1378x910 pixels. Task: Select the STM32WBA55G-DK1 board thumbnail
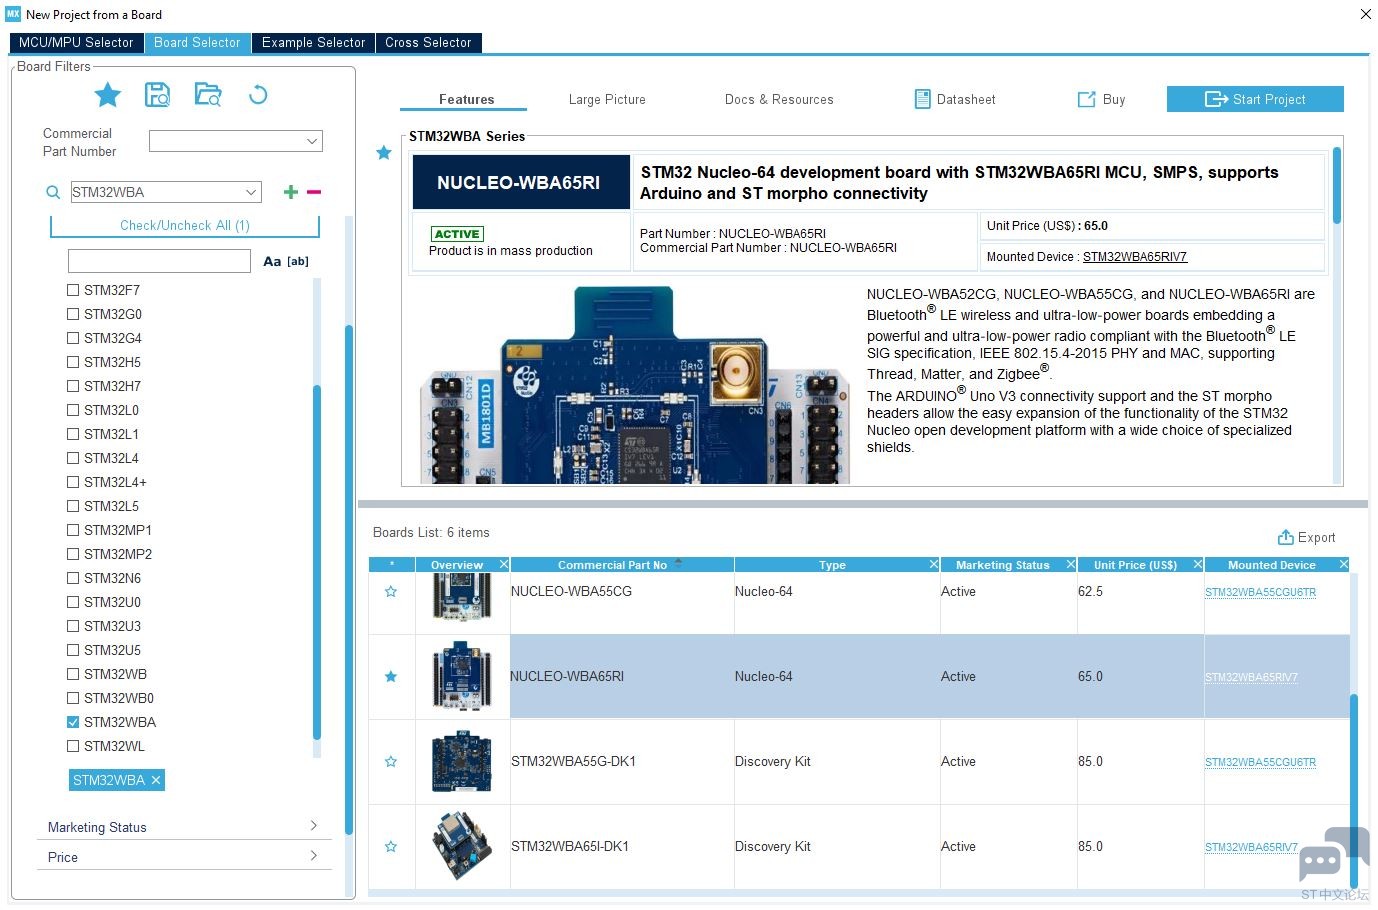point(462,762)
